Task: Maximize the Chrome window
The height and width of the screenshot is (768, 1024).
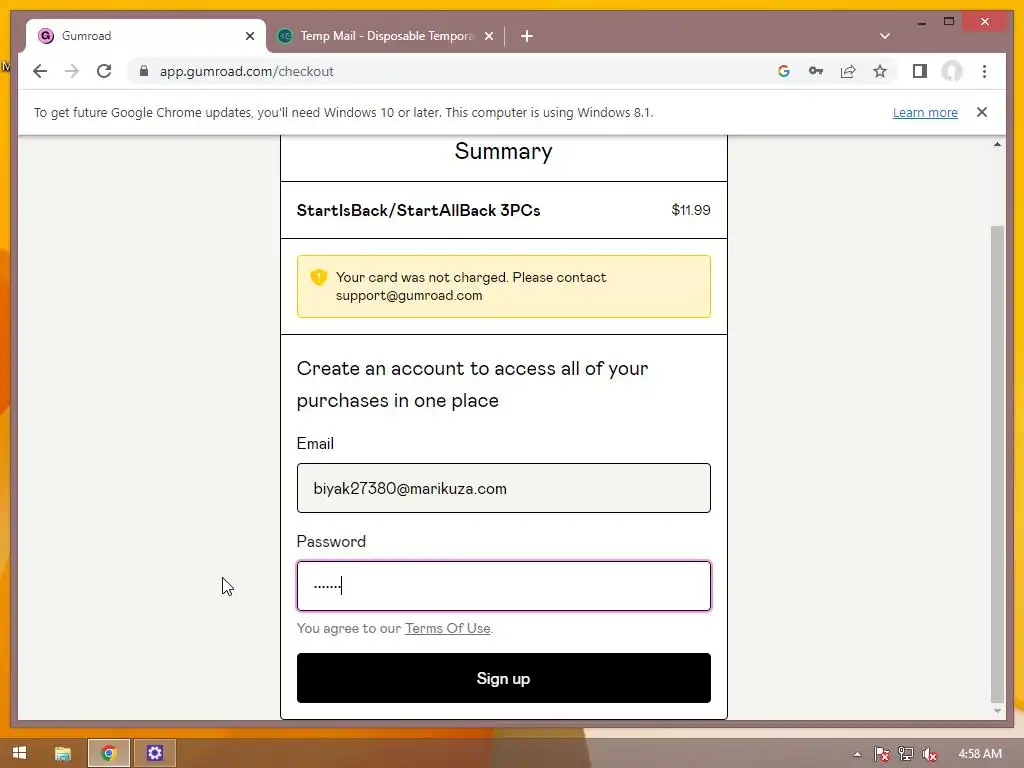Action: tap(949, 22)
